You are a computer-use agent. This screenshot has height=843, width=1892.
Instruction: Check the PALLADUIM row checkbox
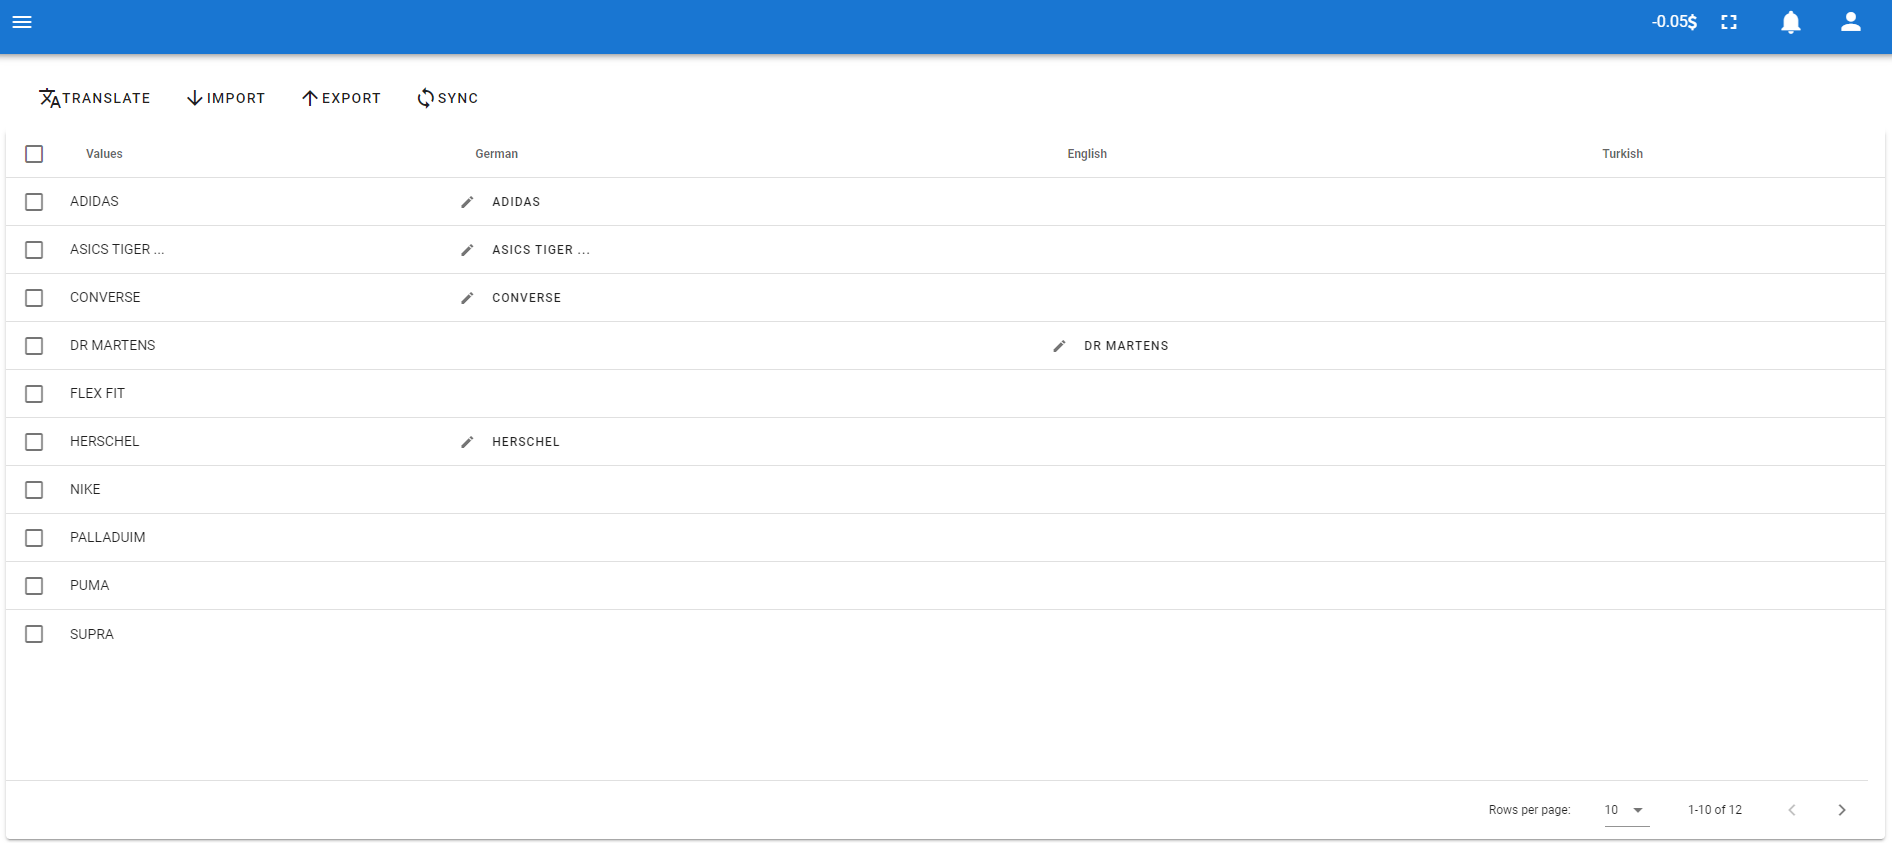(x=34, y=538)
